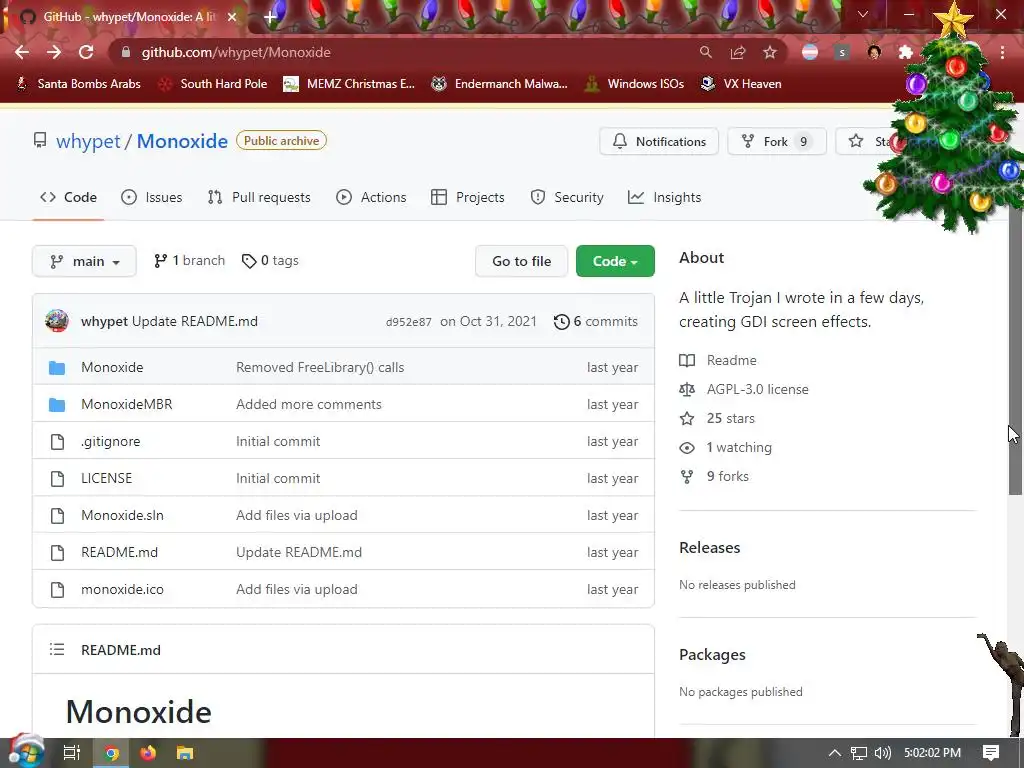Open the Insights tab
1024x768 pixels.
pyautogui.click(x=664, y=197)
